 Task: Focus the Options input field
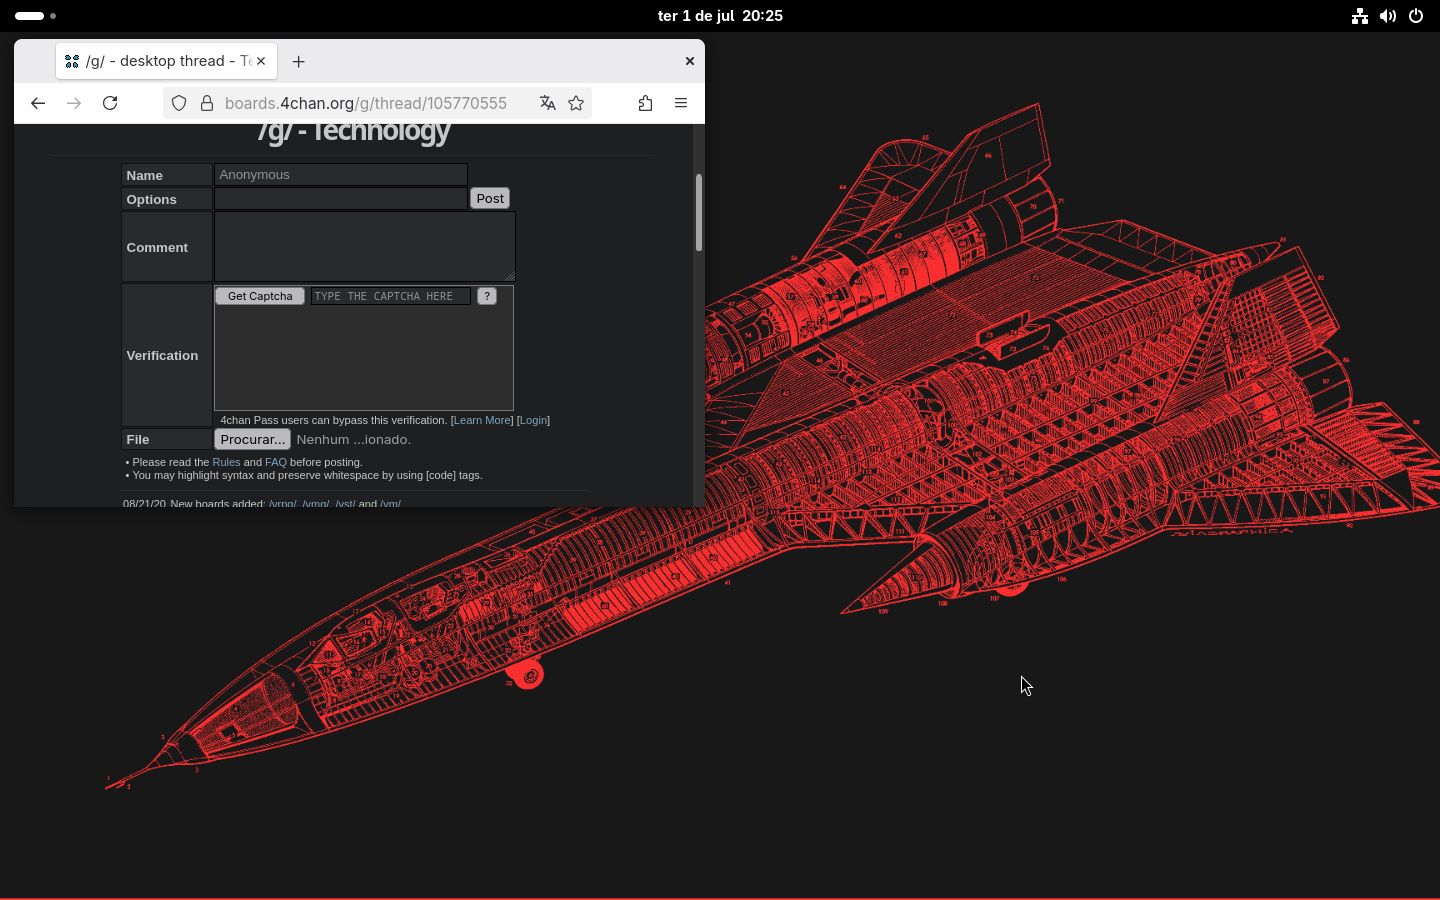coord(340,199)
